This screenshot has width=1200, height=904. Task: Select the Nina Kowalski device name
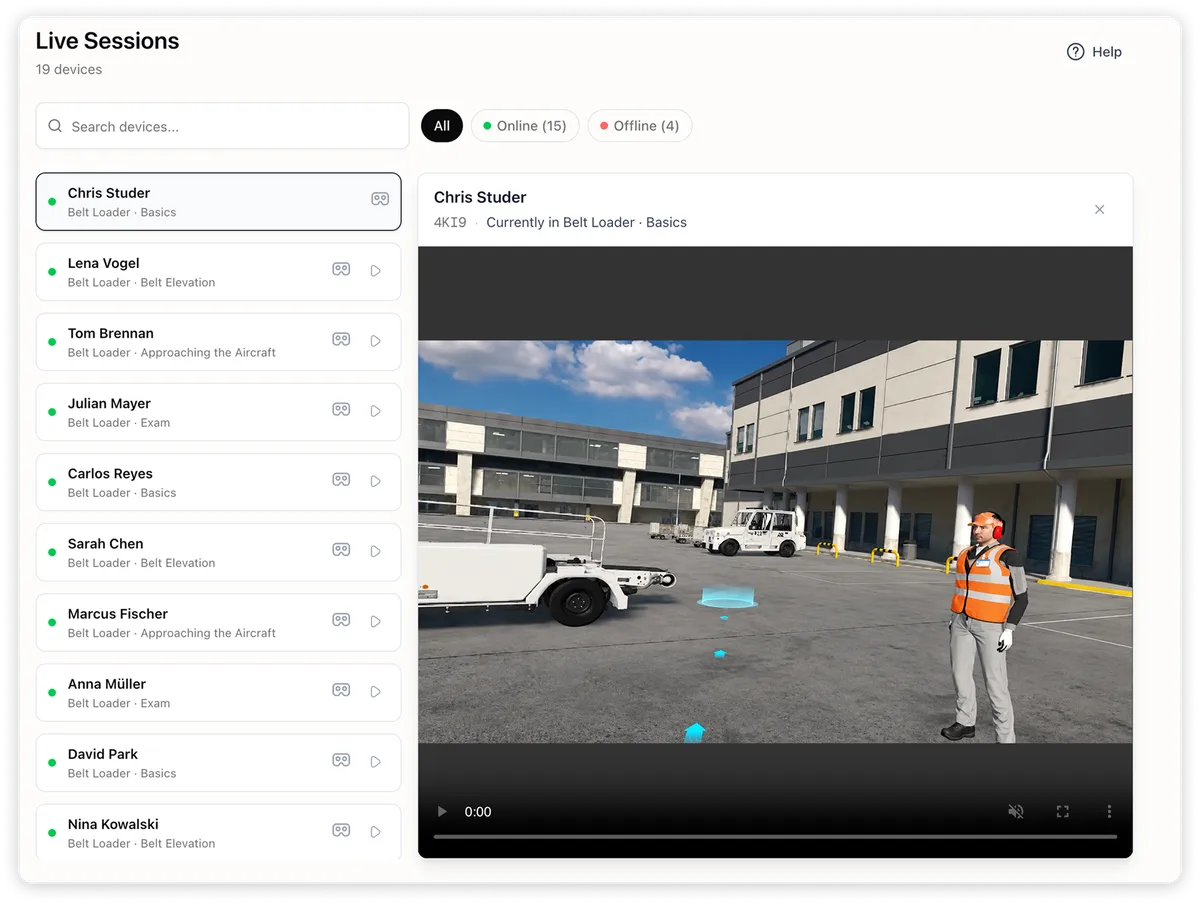coord(113,823)
